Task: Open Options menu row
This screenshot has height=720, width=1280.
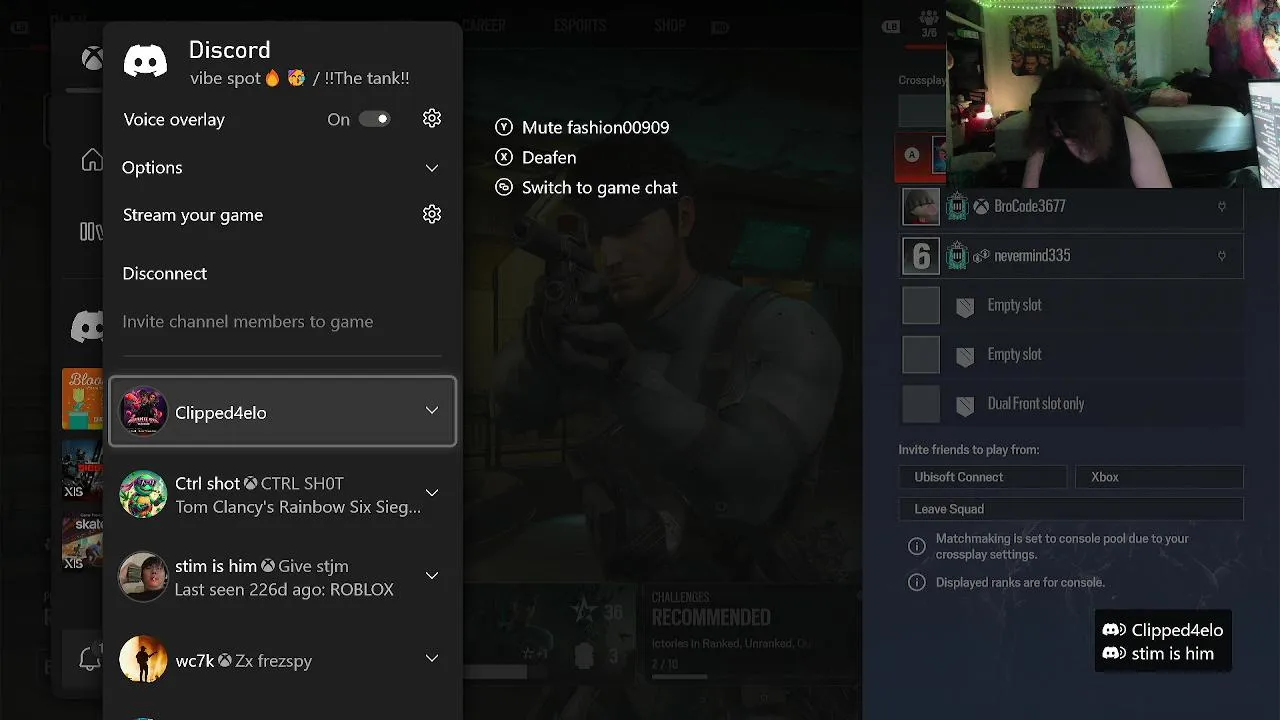Action: tap(282, 168)
